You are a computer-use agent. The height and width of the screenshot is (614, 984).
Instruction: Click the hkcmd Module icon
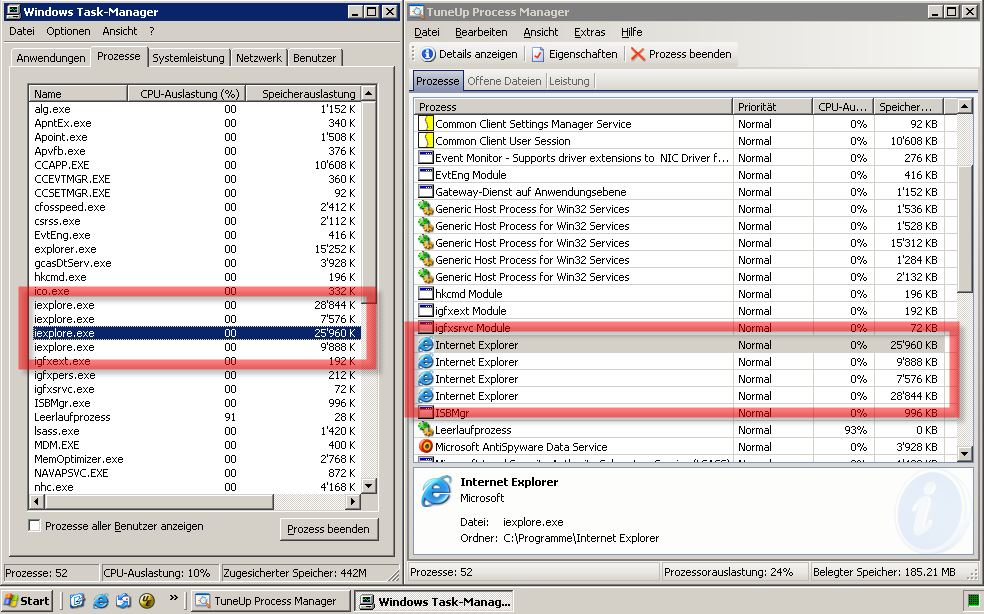[426, 293]
